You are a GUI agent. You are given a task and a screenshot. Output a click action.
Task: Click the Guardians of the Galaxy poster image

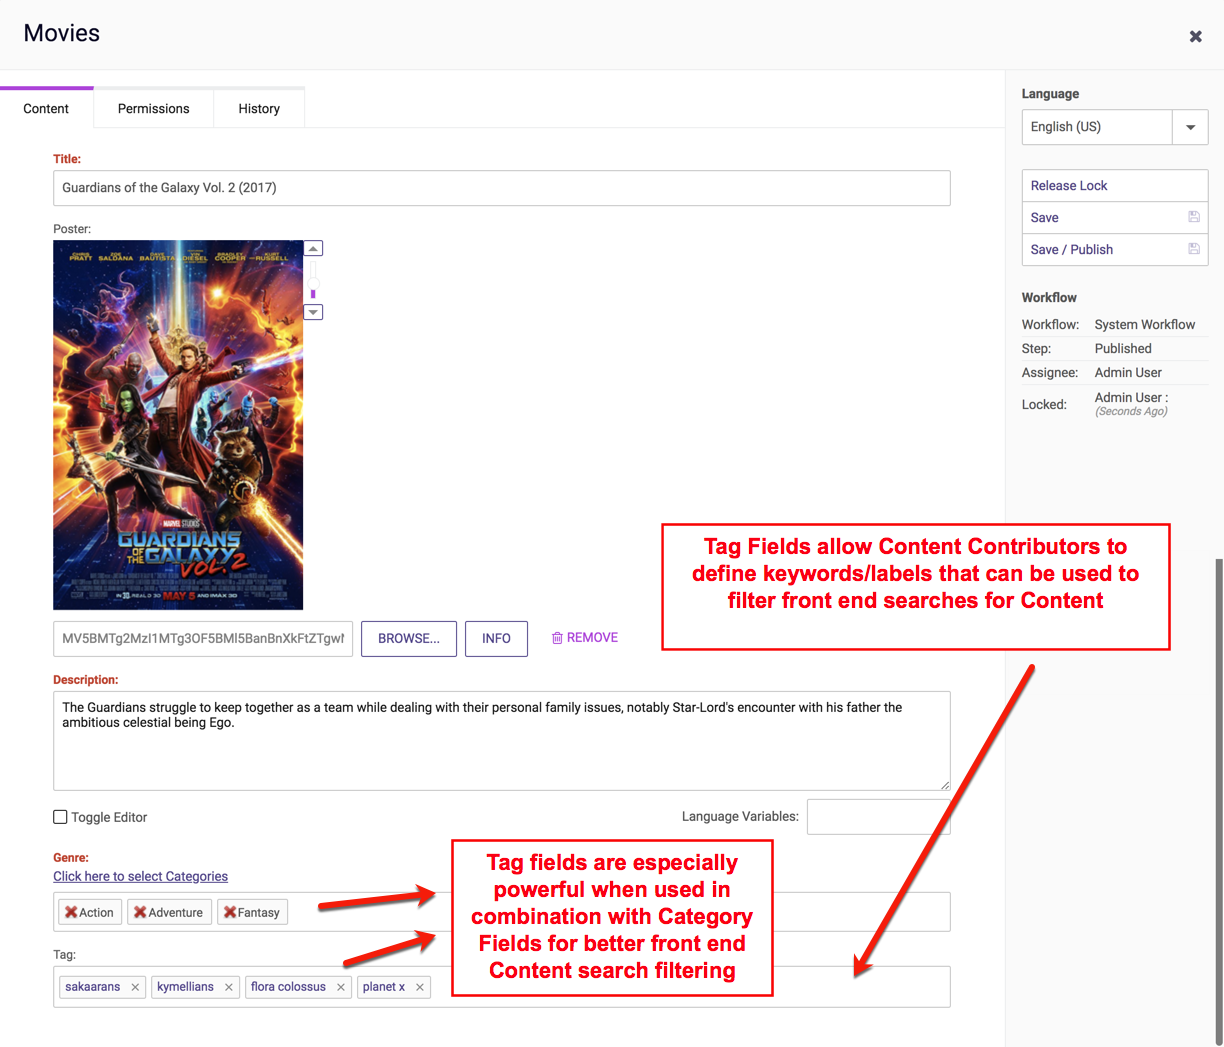(x=178, y=425)
